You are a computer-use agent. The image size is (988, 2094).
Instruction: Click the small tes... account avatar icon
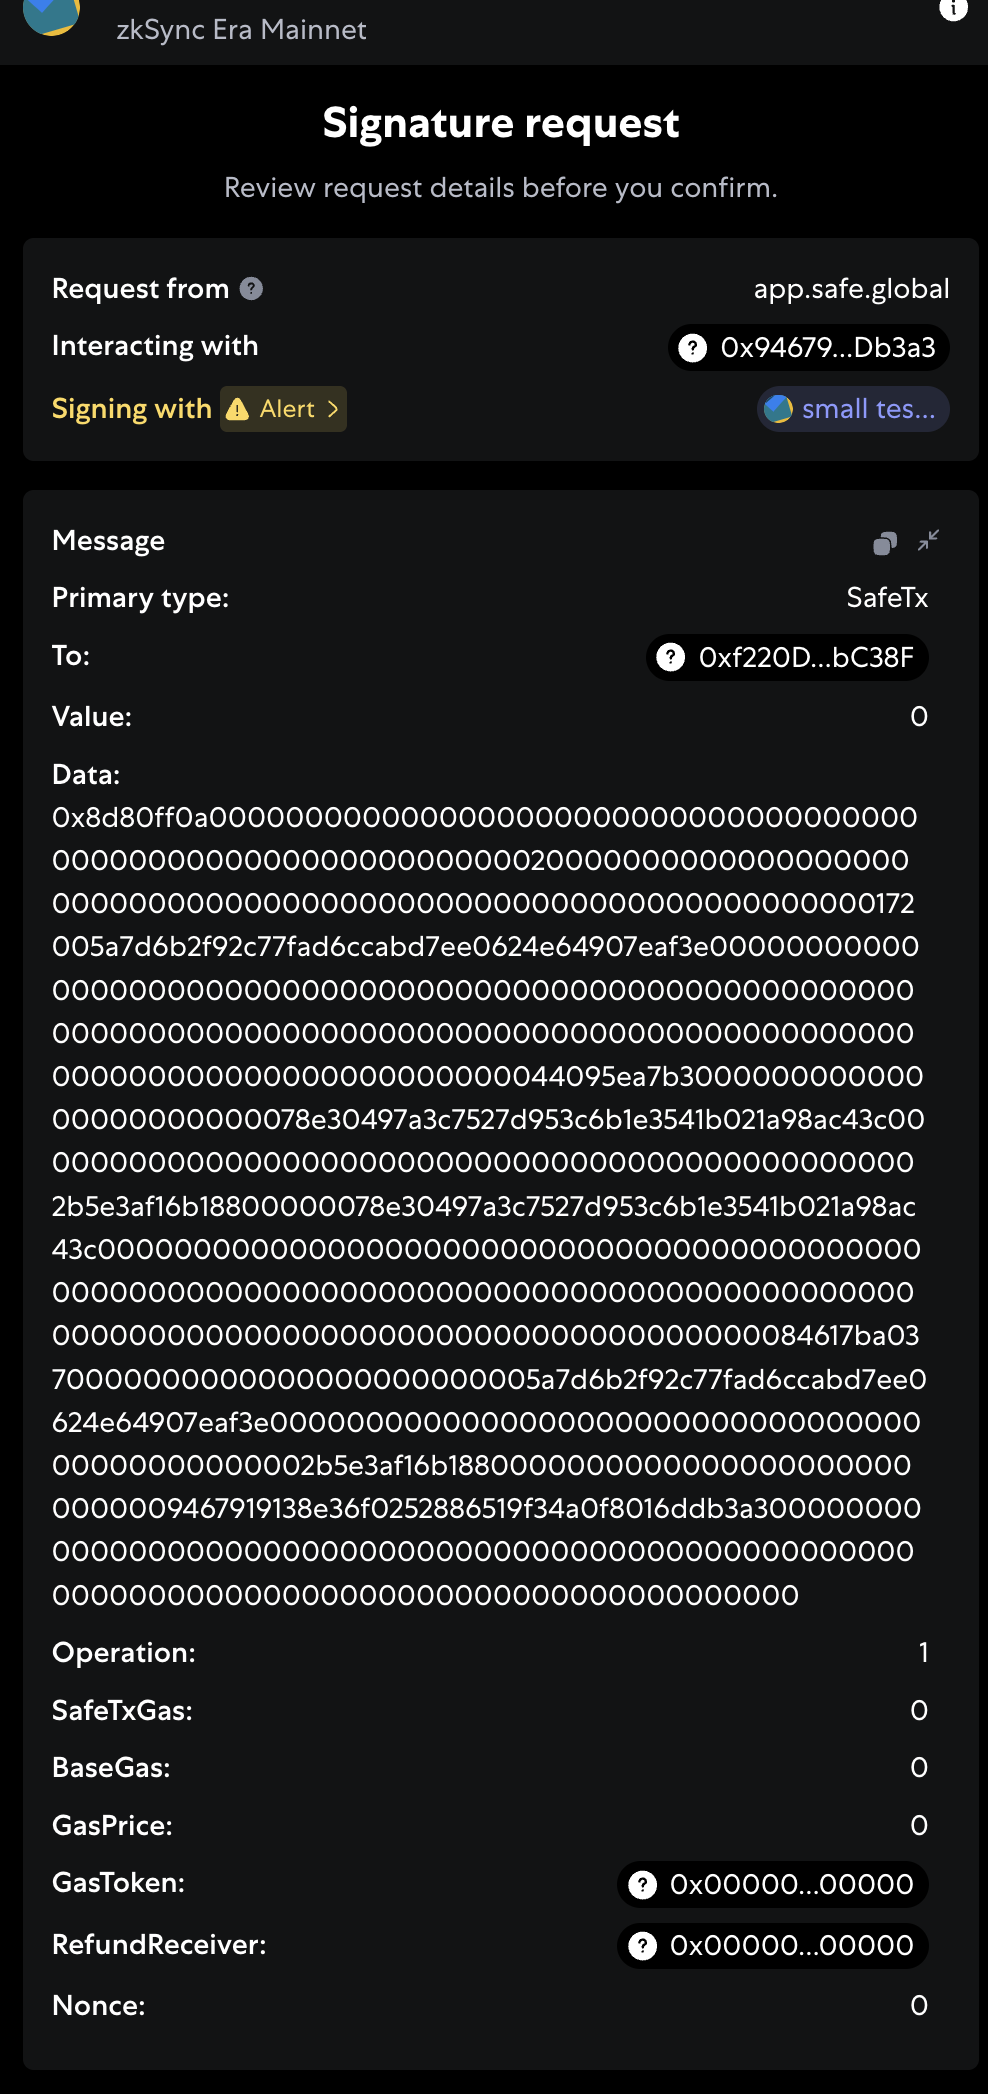pos(778,409)
